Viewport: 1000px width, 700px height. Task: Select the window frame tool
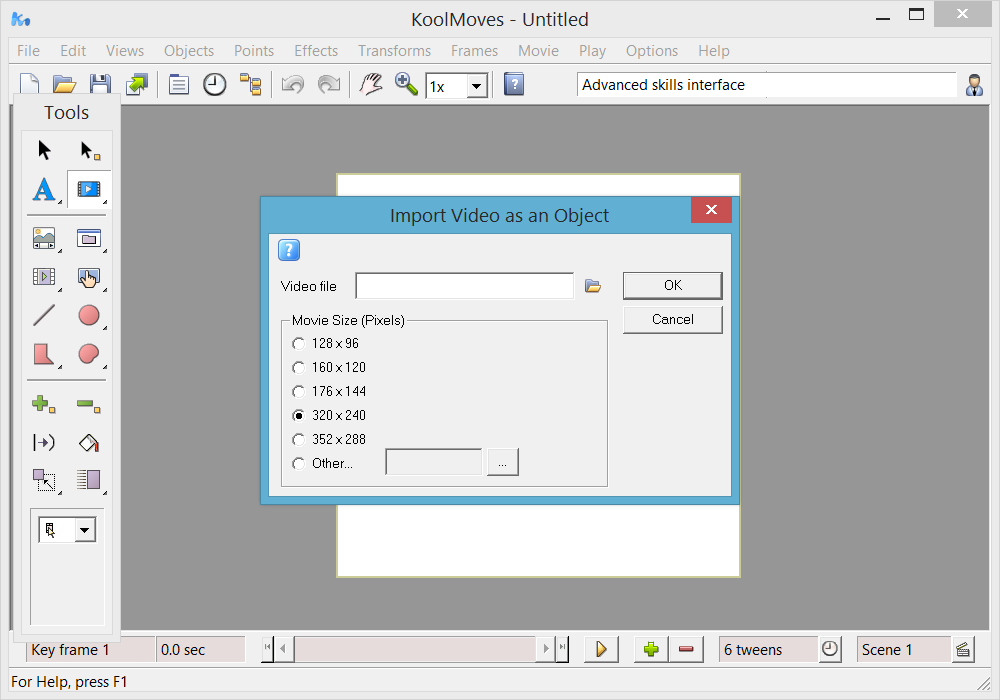click(89, 239)
